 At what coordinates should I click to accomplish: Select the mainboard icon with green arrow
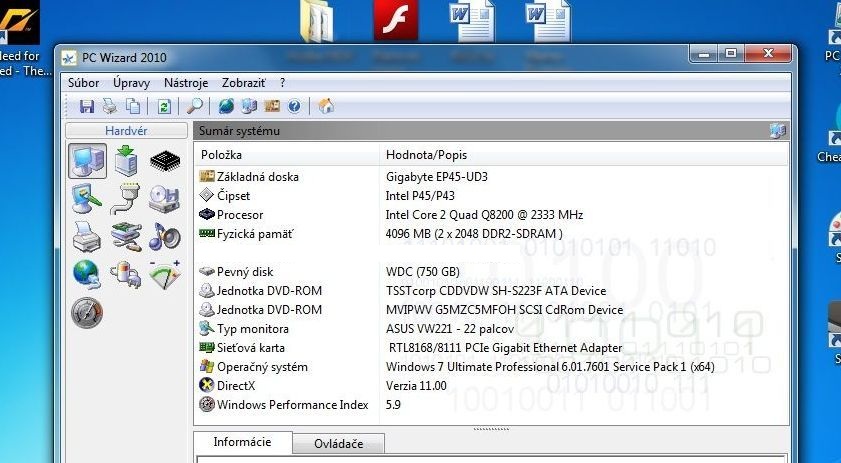(126, 161)
